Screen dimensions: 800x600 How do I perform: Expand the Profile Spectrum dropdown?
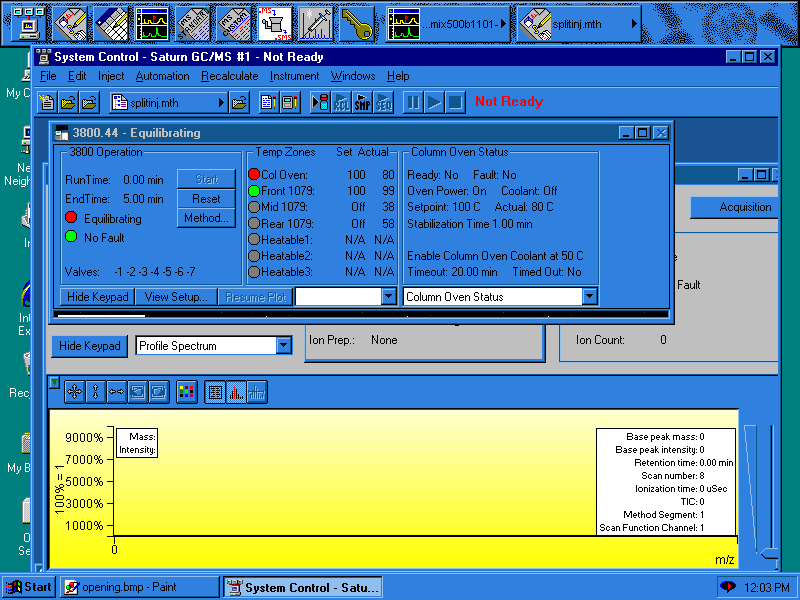coord(283,346)
